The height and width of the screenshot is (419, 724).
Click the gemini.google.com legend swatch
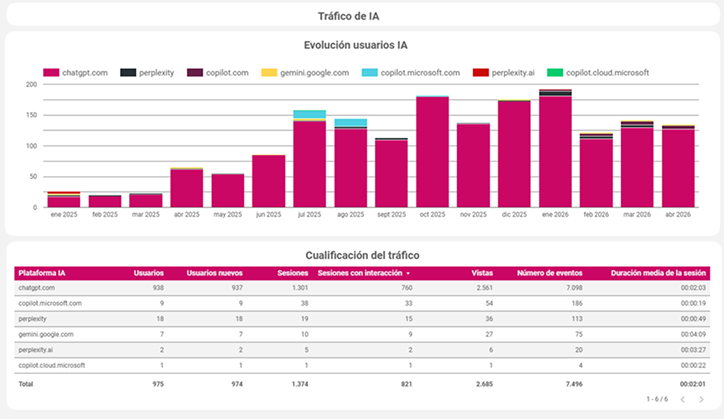point(269,73)
